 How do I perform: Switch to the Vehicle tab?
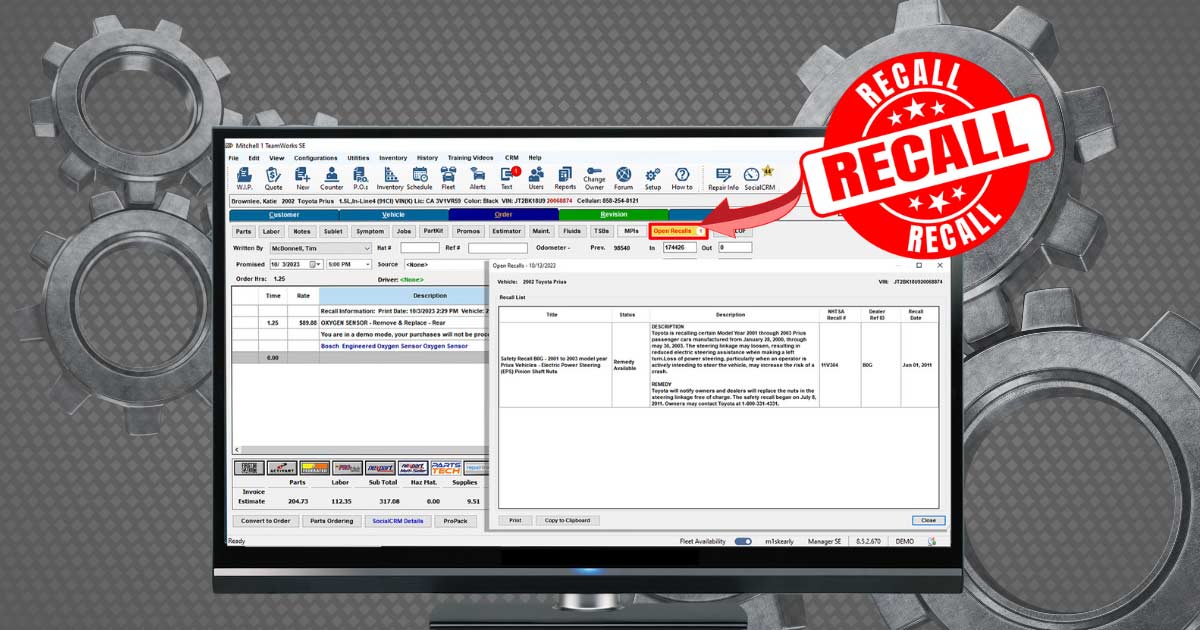pos(393,214)
